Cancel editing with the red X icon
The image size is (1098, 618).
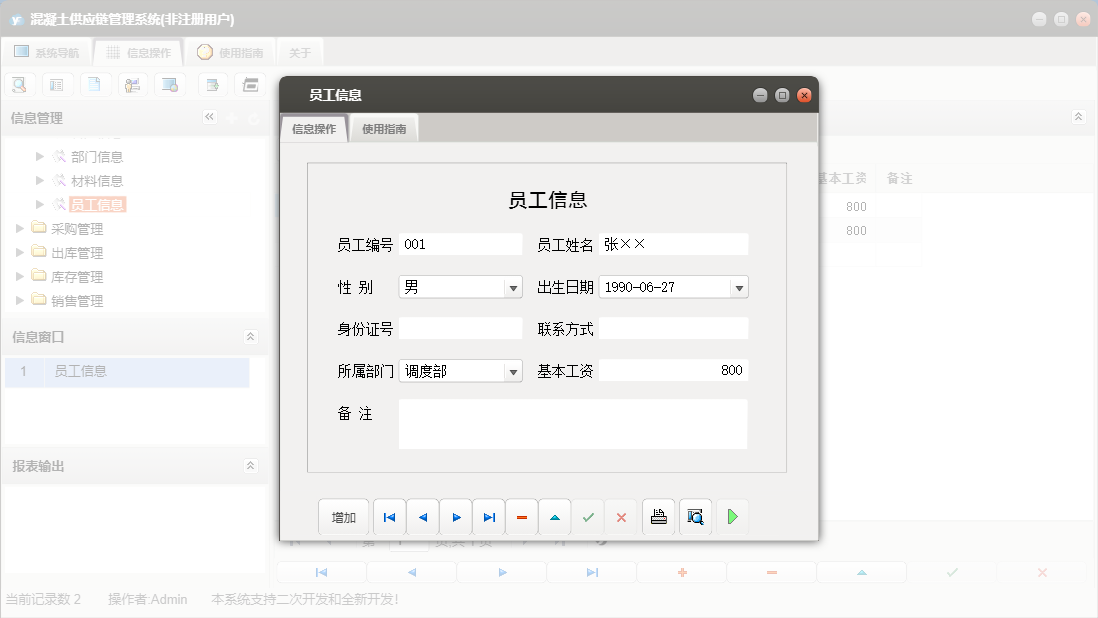[x=620, y=516]
